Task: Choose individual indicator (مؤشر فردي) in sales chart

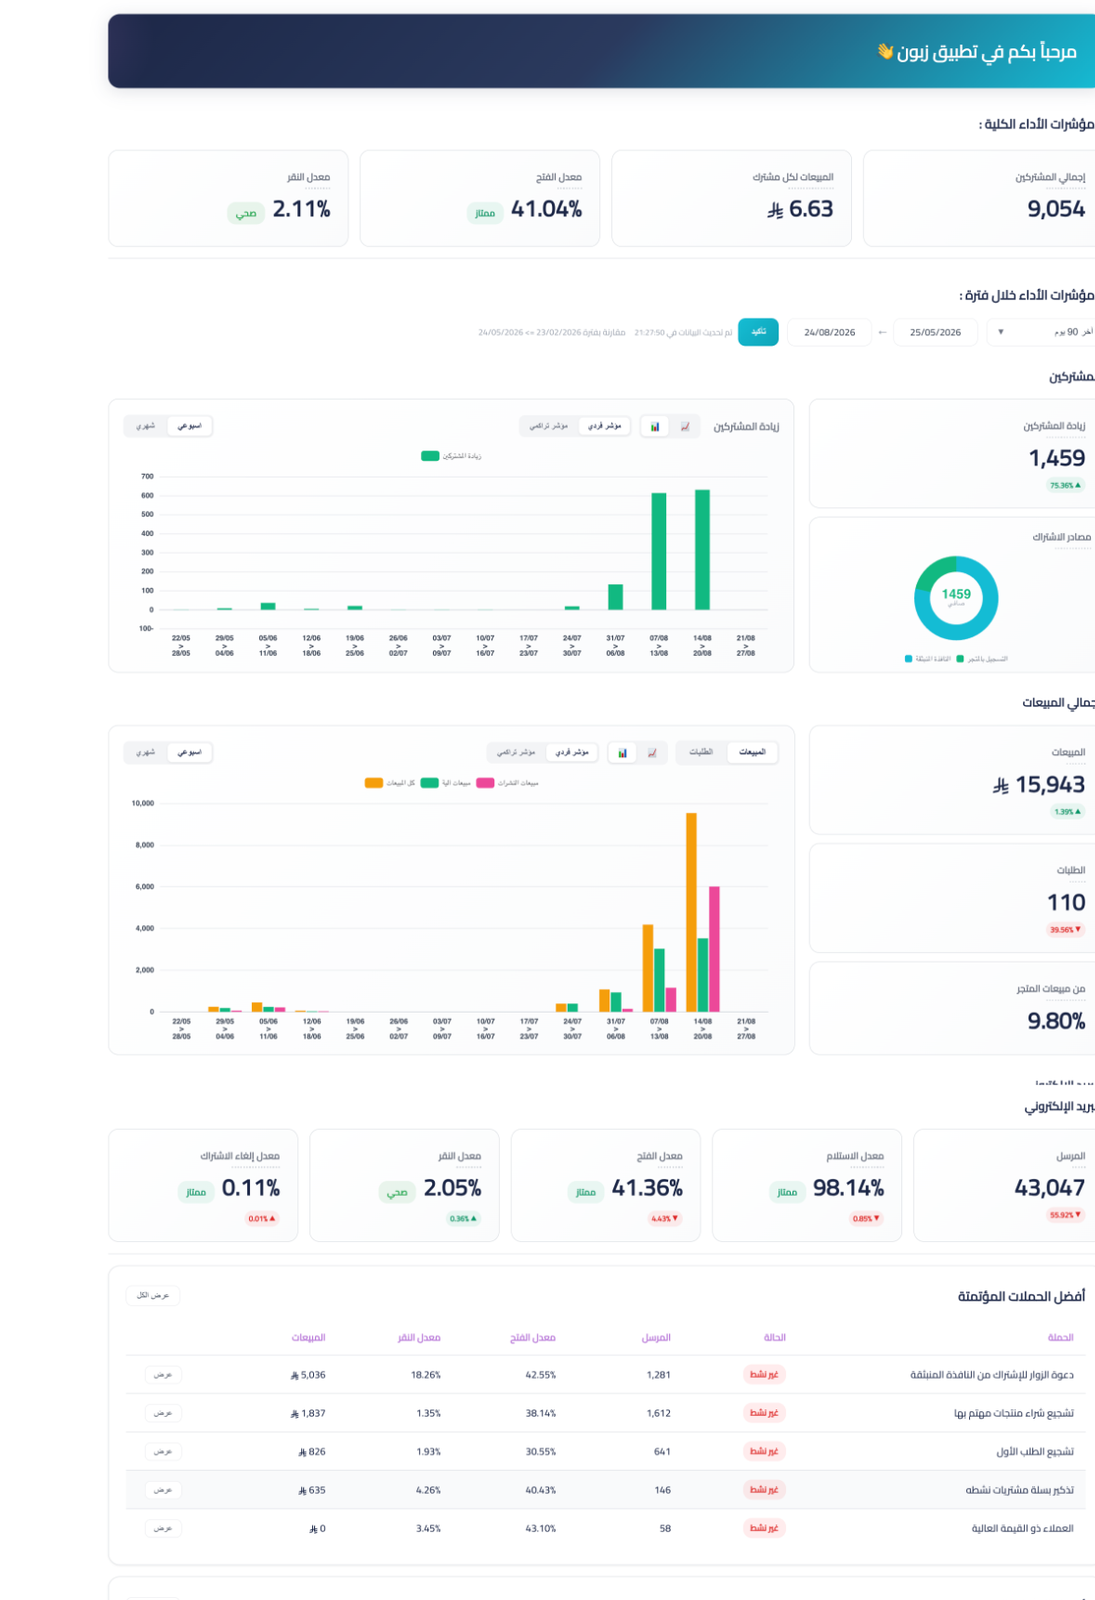Action: pyautogui.click(x=571, y=752)
